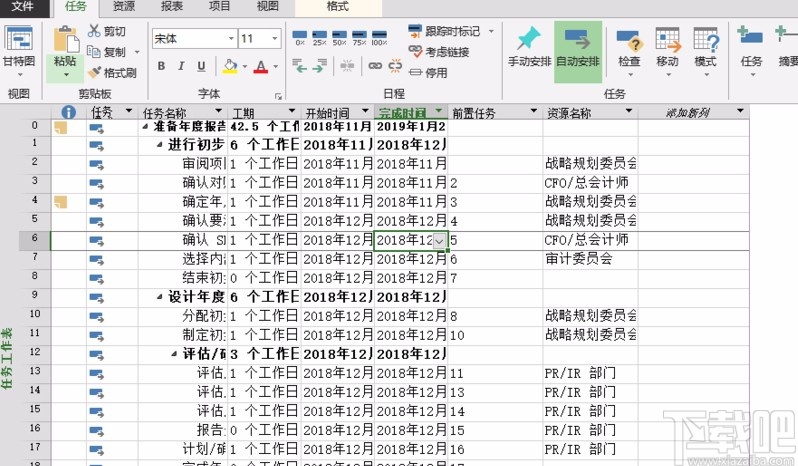The image size is (798, 466).
Task: Click the Paste (粘贴) clipboard icon
Action: [x=65, y=41]
